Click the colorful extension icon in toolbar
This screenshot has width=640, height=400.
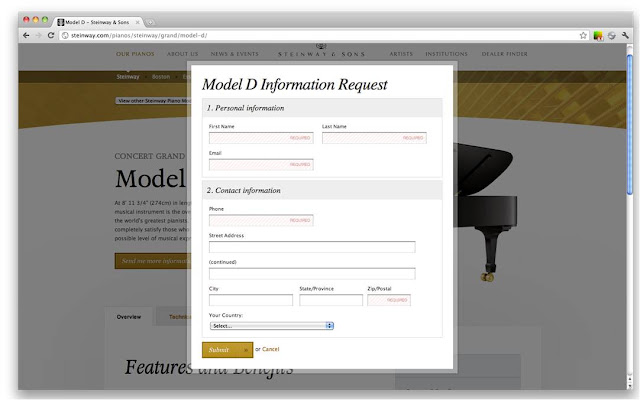coord(598,36)
